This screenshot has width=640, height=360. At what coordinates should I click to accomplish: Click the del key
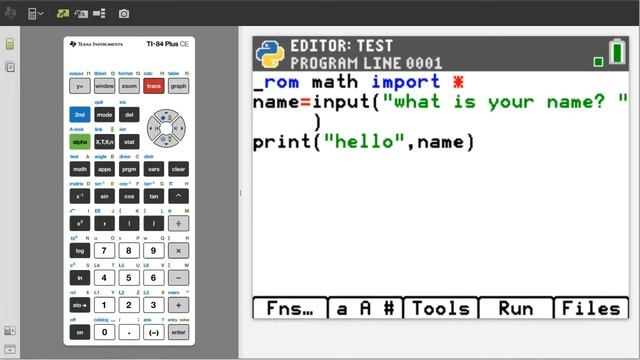tap(129, 115)
